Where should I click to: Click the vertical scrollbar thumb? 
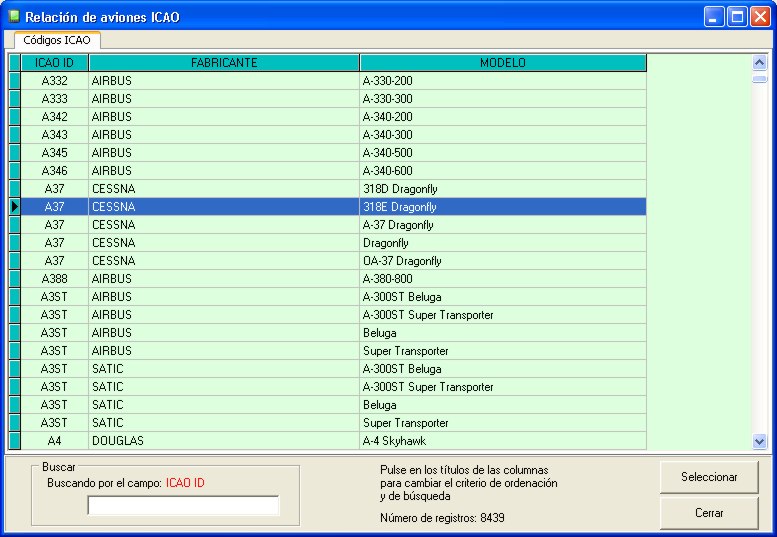[x=759, y=79]
